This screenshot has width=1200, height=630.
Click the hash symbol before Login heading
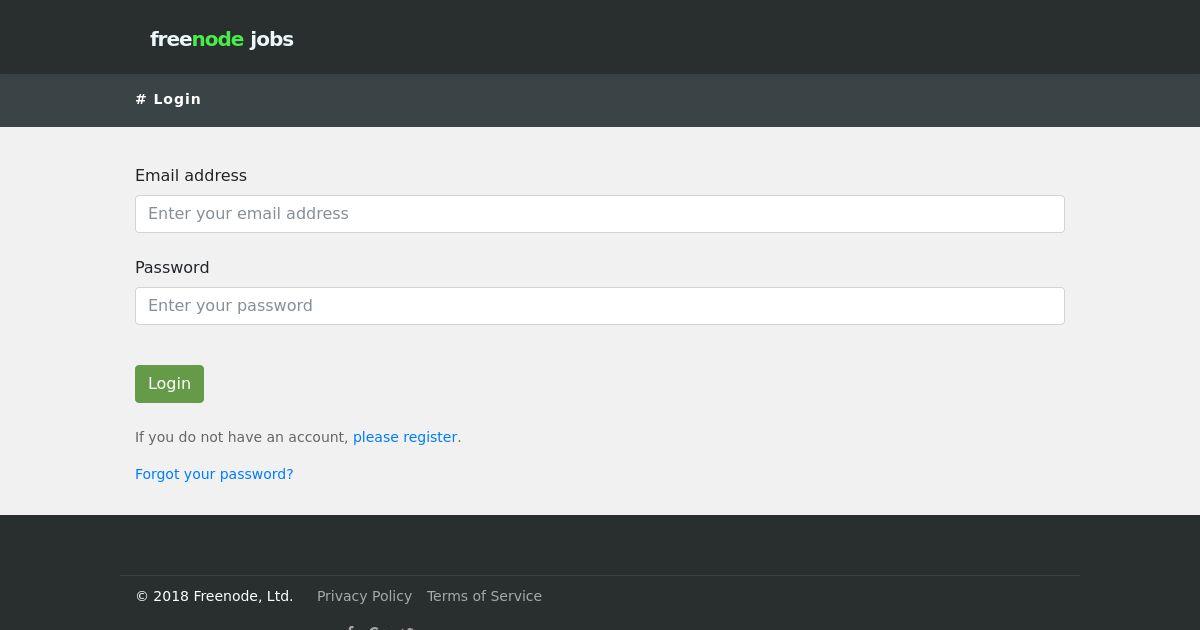pos(141,99)
